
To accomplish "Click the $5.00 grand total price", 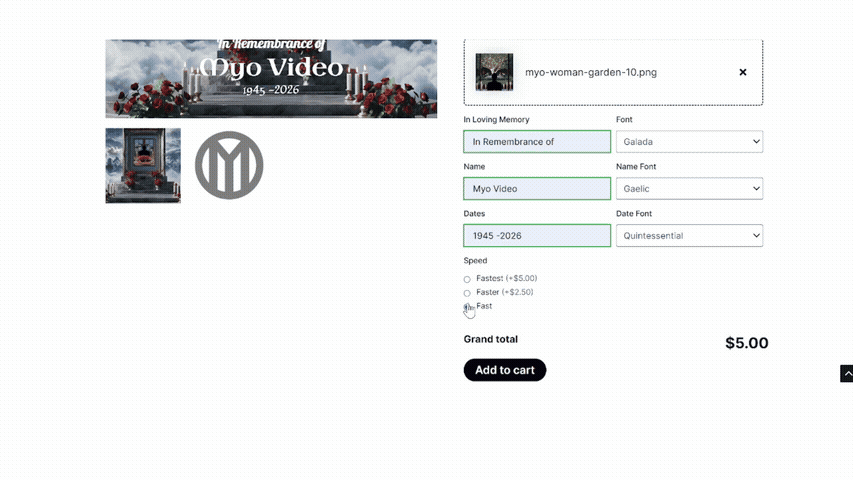I will point(746,343).
